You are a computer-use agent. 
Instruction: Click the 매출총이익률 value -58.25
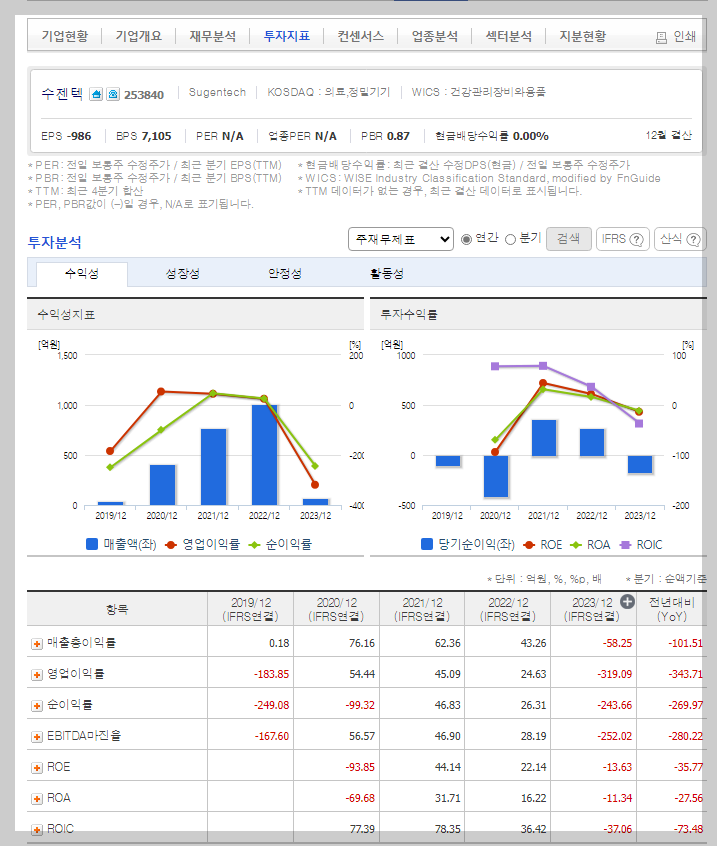tap(617, 643)
